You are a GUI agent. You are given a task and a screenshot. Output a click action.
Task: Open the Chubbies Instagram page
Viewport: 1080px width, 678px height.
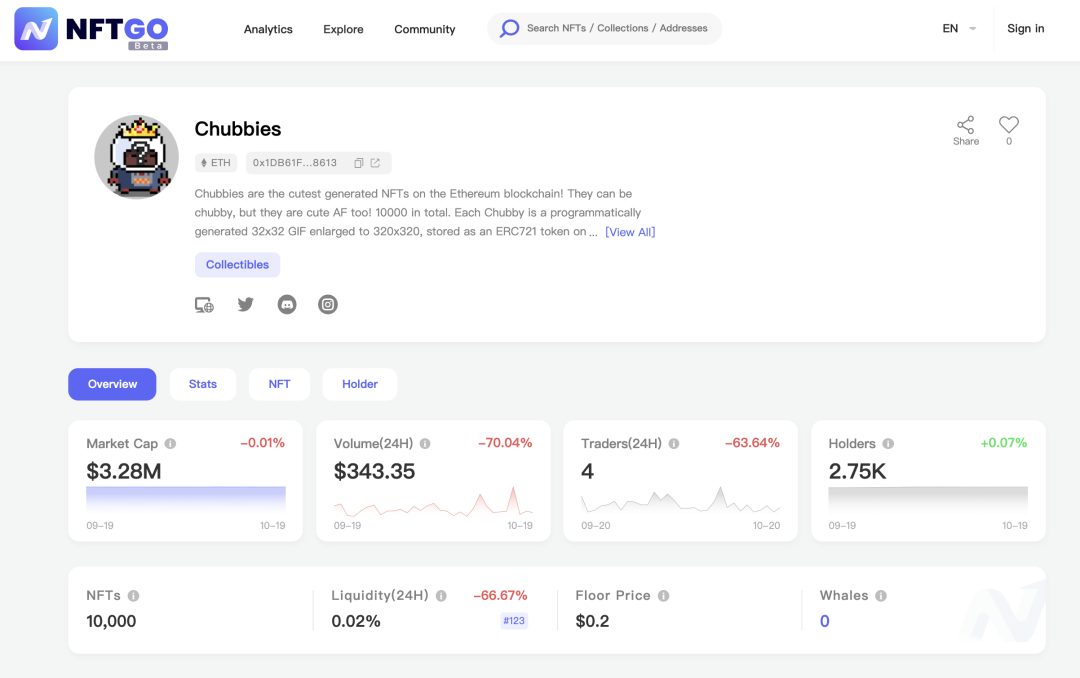click(x=328, y=305)
